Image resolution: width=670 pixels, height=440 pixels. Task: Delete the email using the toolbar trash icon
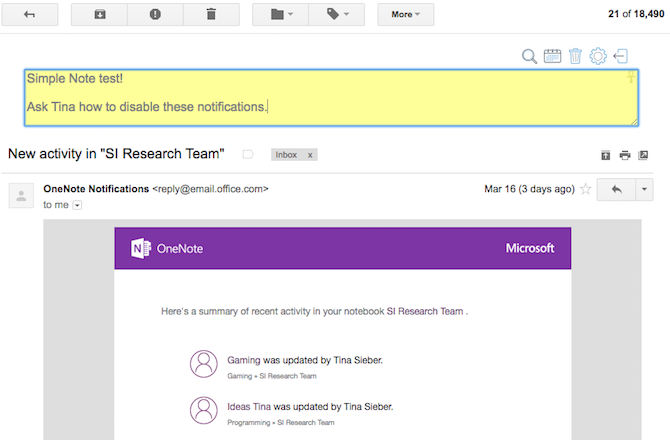[210, 15]
